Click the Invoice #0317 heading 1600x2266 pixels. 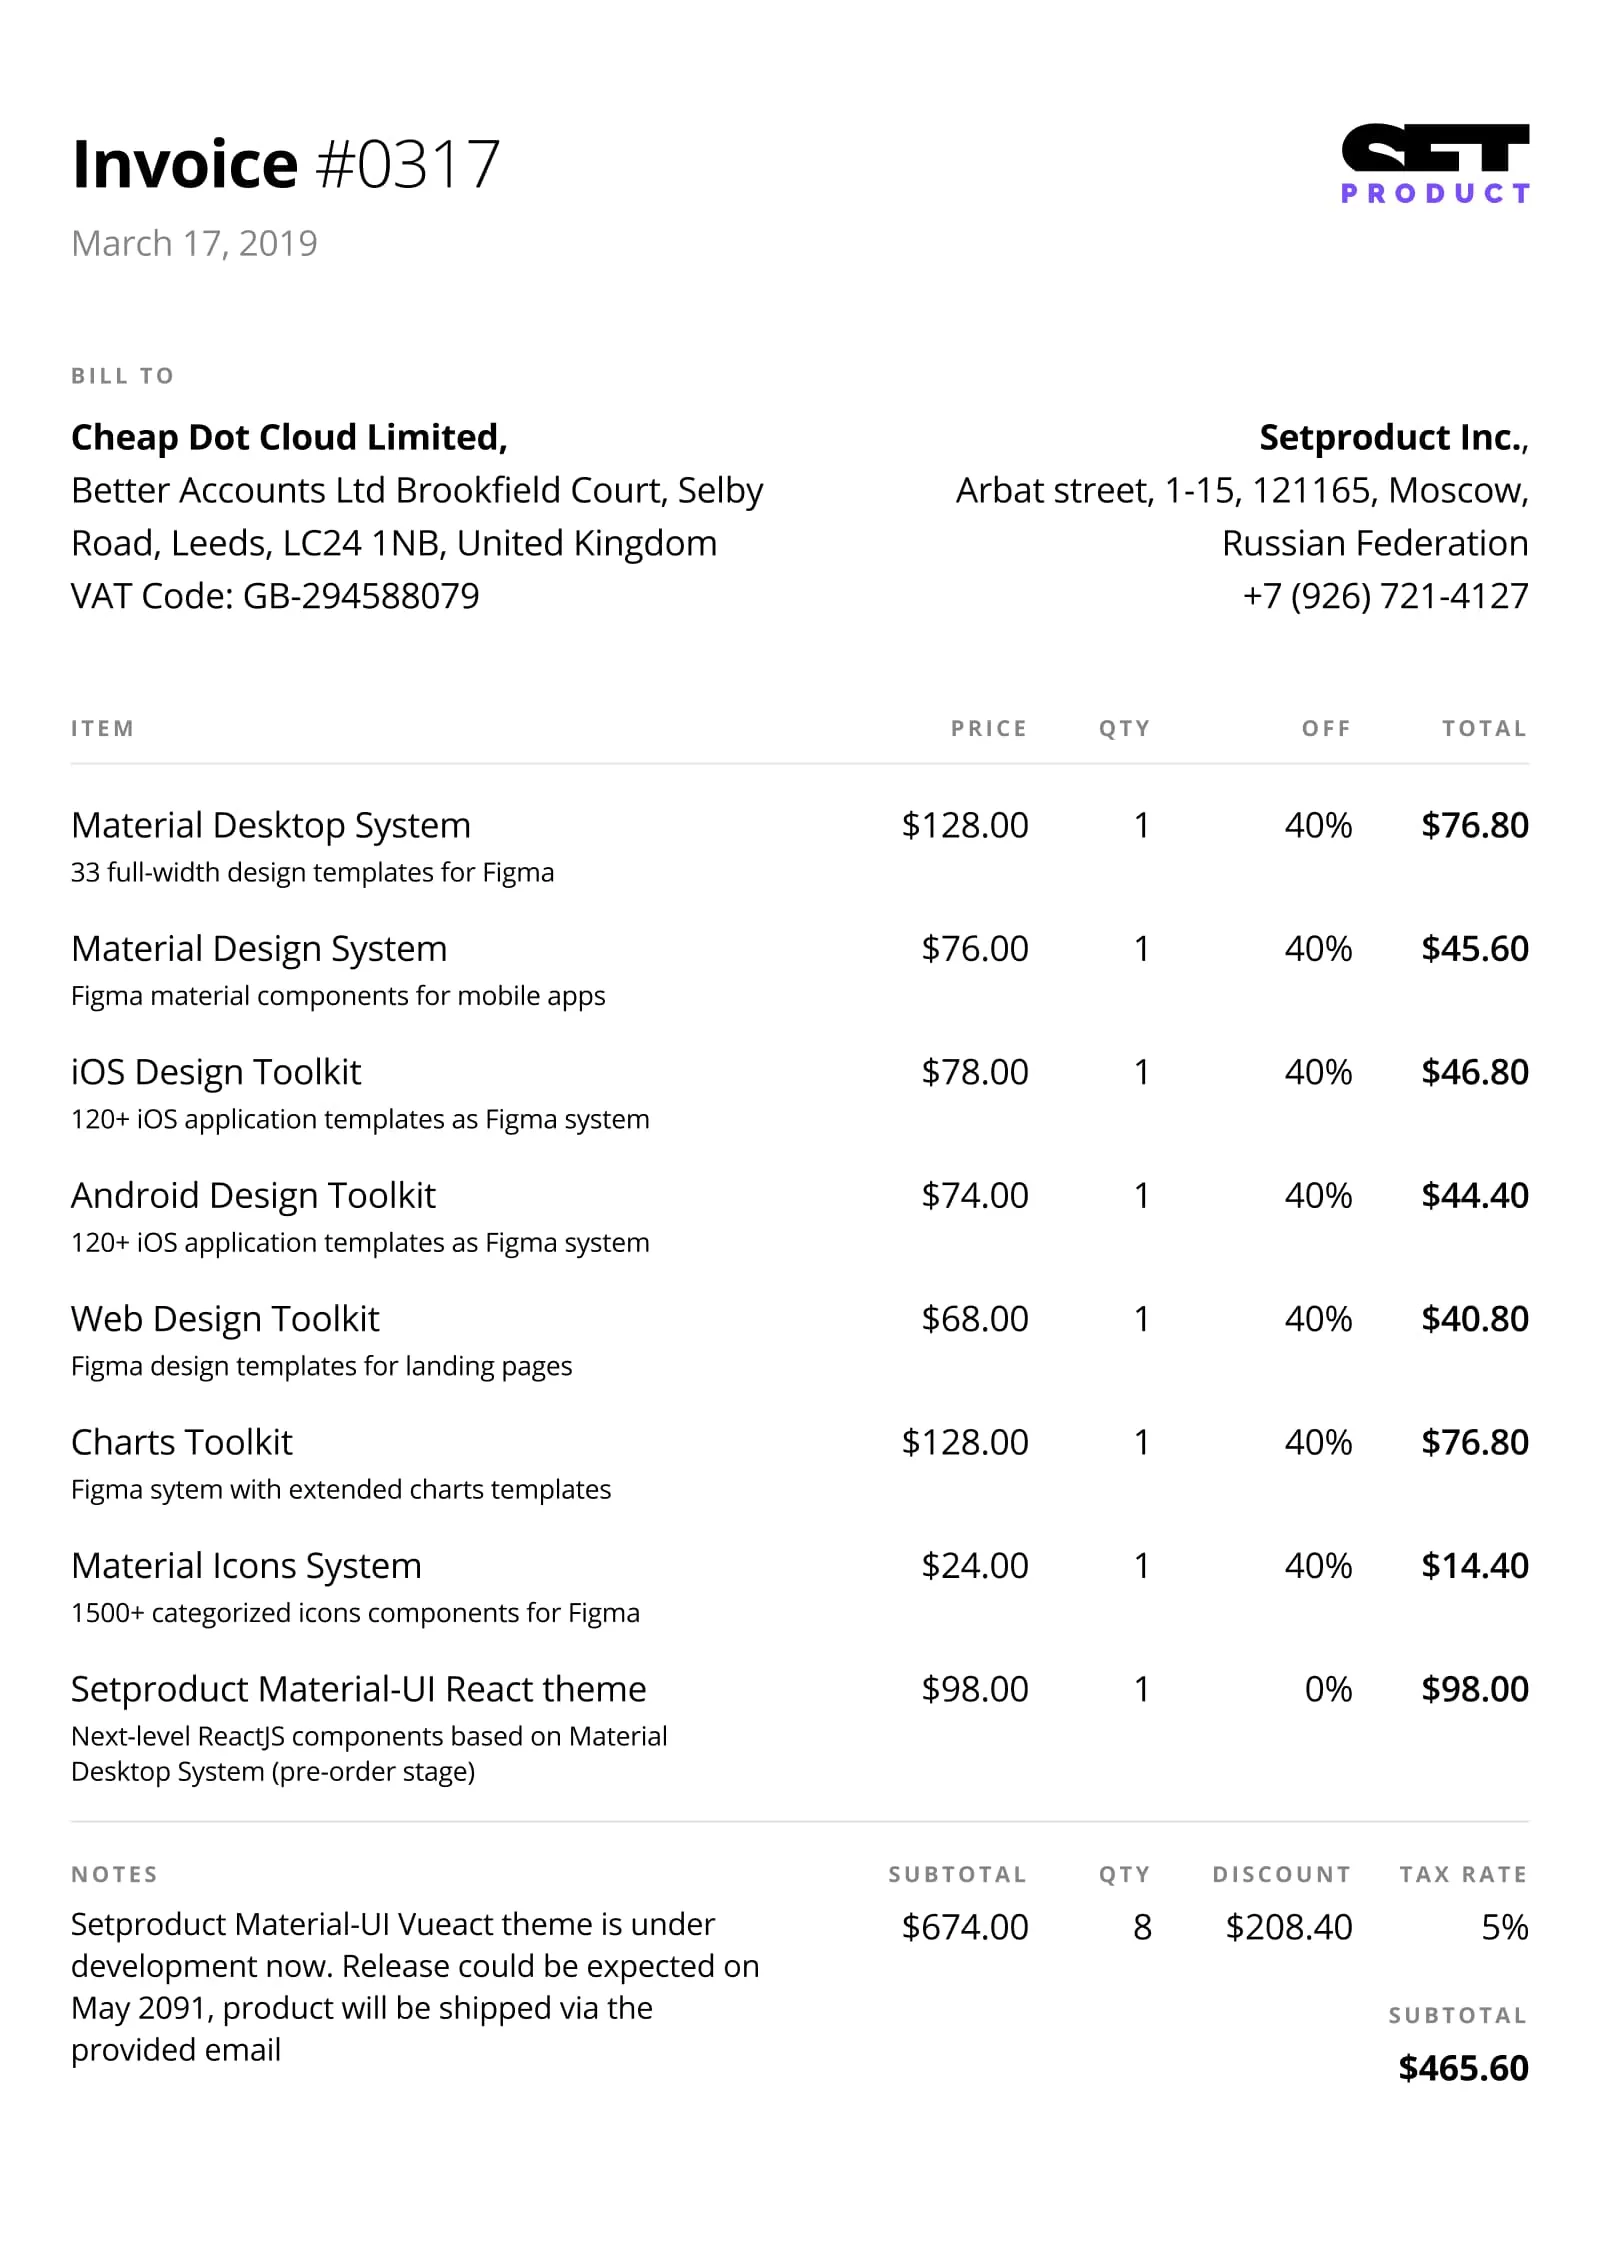click(285, 164)
